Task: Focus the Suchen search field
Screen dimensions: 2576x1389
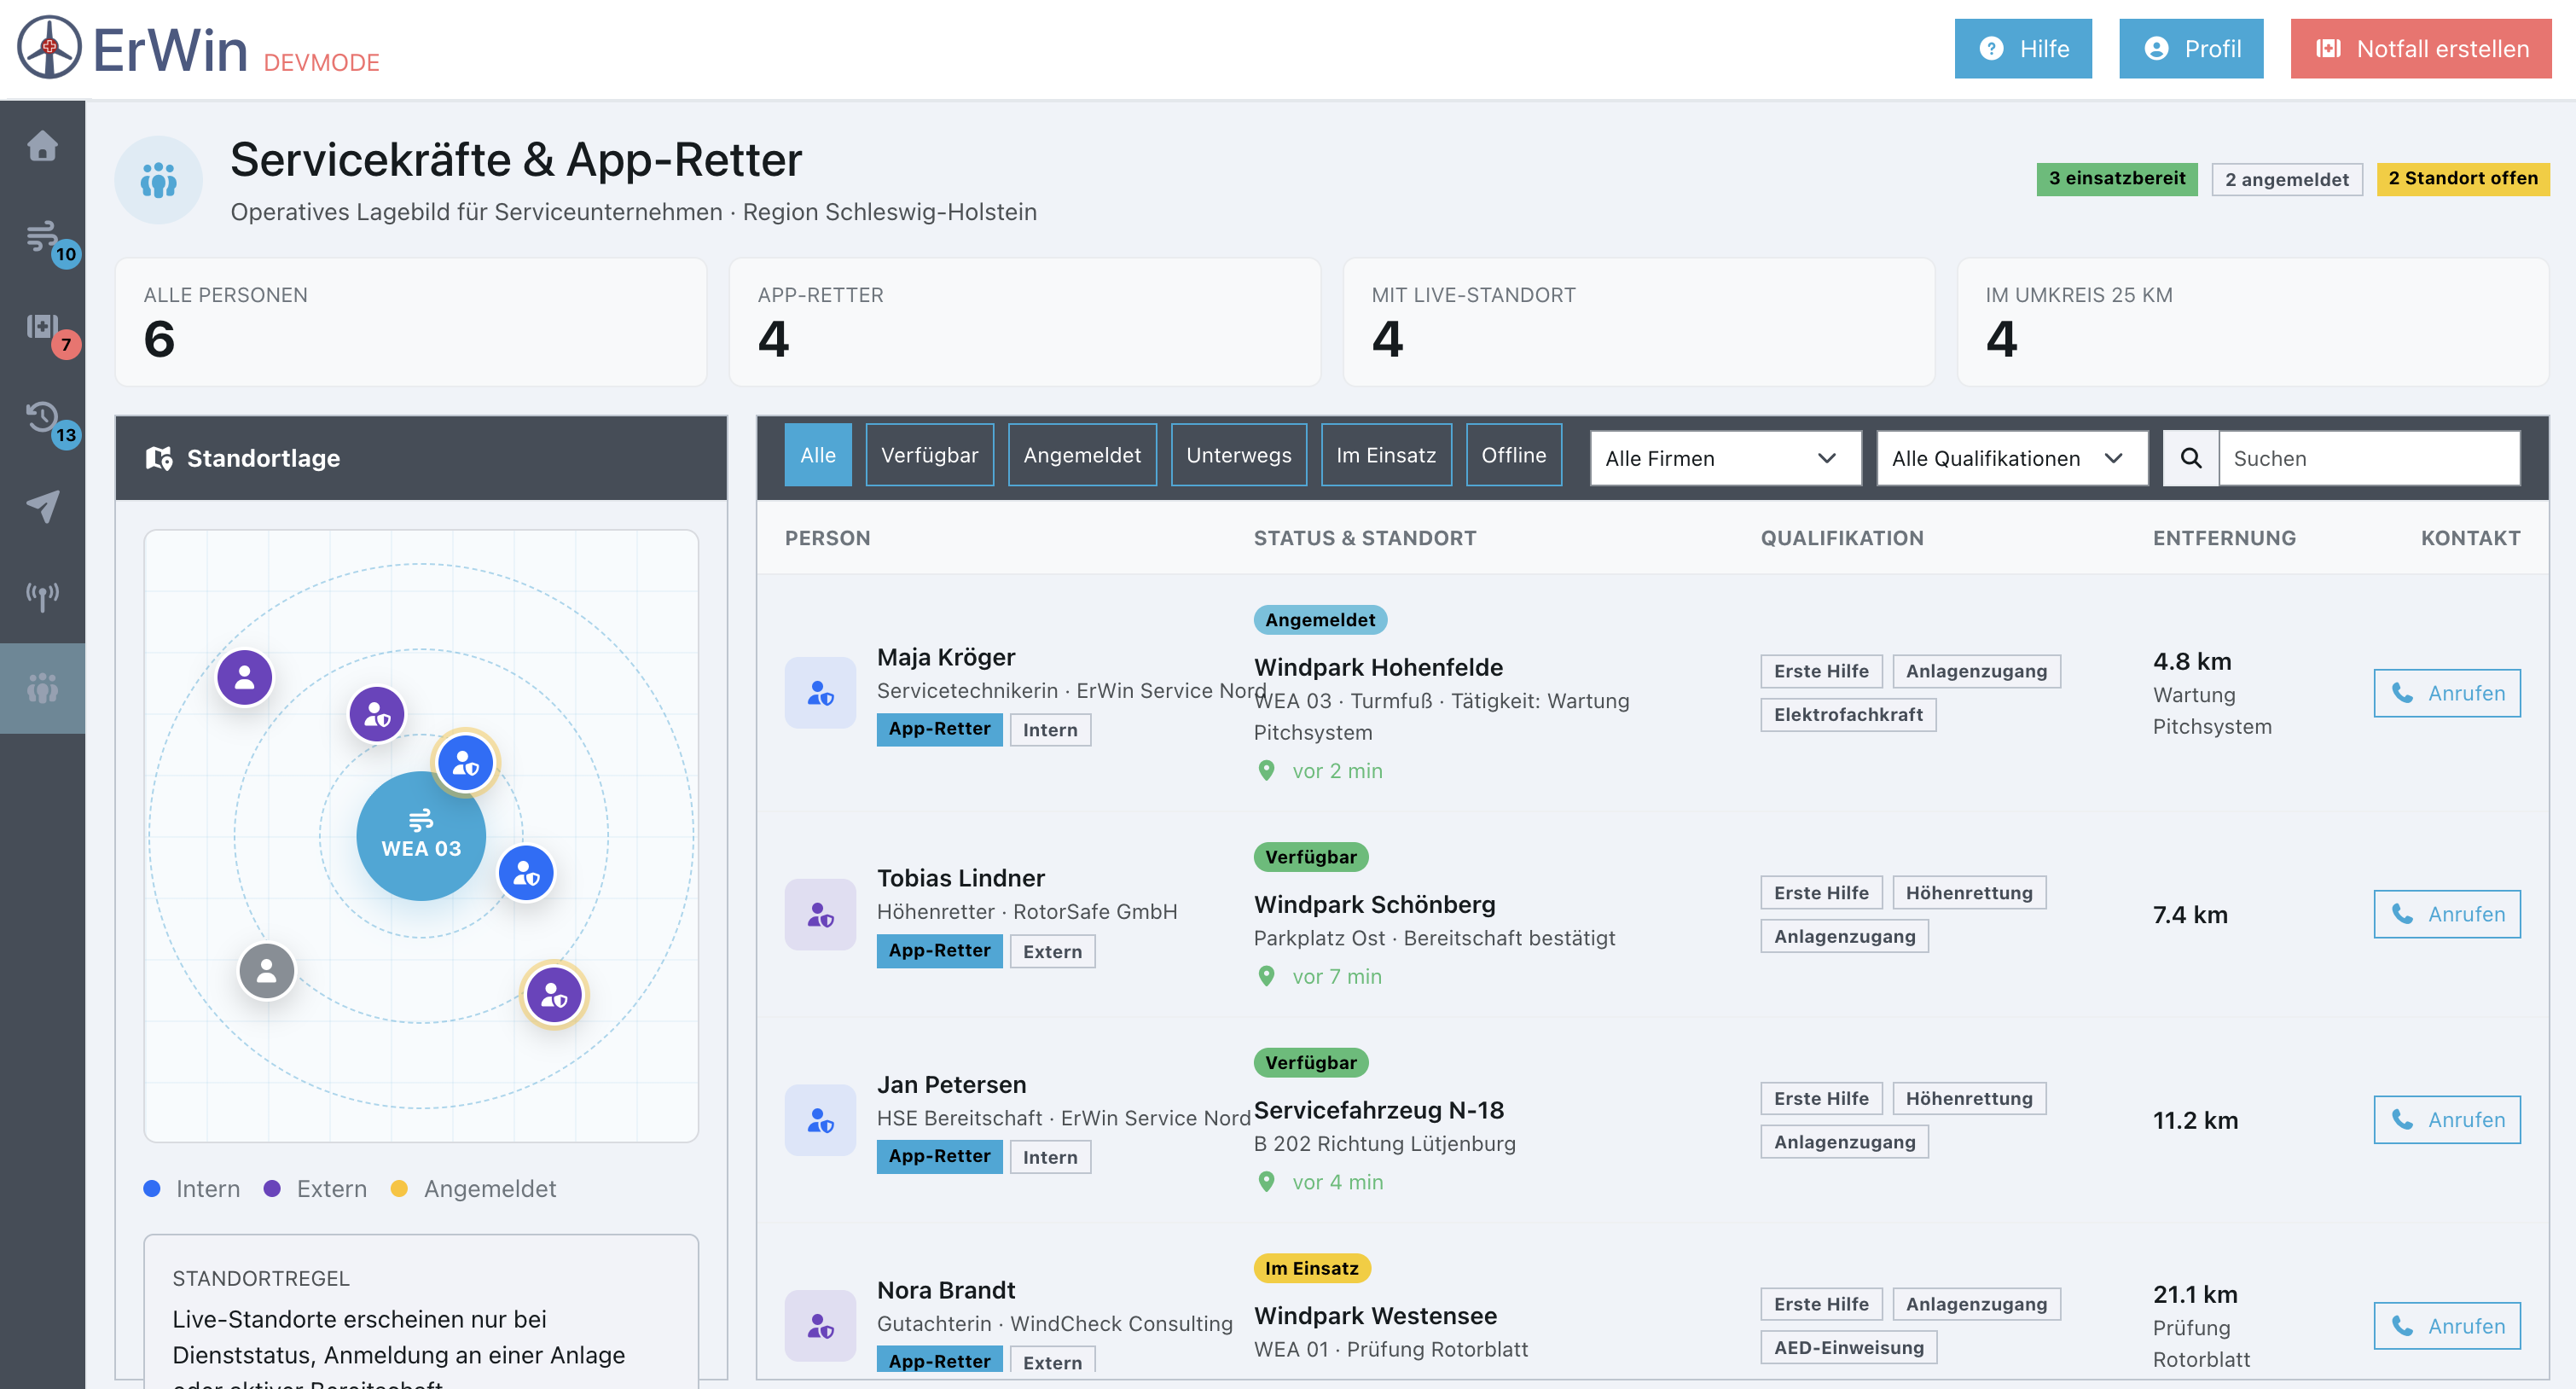Action: pyautogui.click(x=2368, y=458)
